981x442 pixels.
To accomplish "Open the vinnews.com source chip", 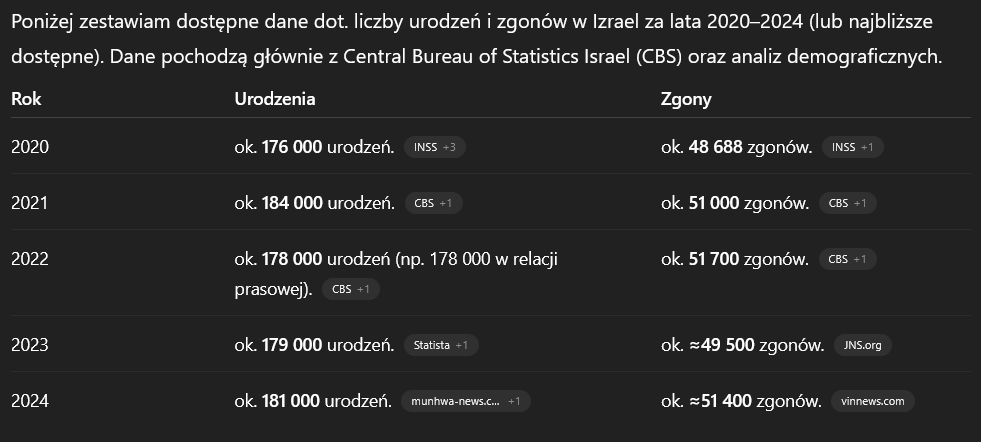I will click(872, 401).
